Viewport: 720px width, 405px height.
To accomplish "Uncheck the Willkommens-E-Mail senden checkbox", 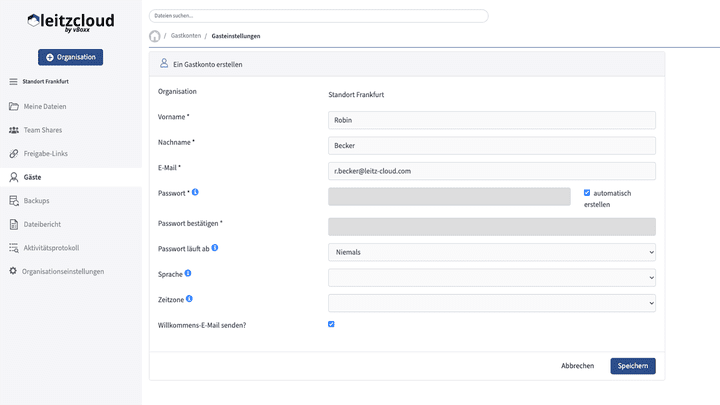I will pos(331,324).
